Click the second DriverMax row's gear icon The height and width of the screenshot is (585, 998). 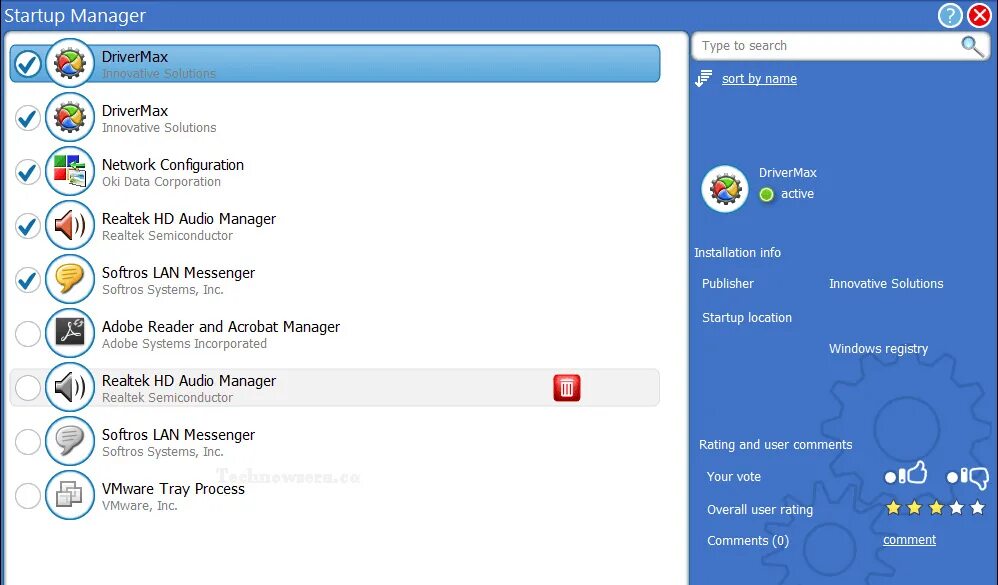tap(70, 117)
